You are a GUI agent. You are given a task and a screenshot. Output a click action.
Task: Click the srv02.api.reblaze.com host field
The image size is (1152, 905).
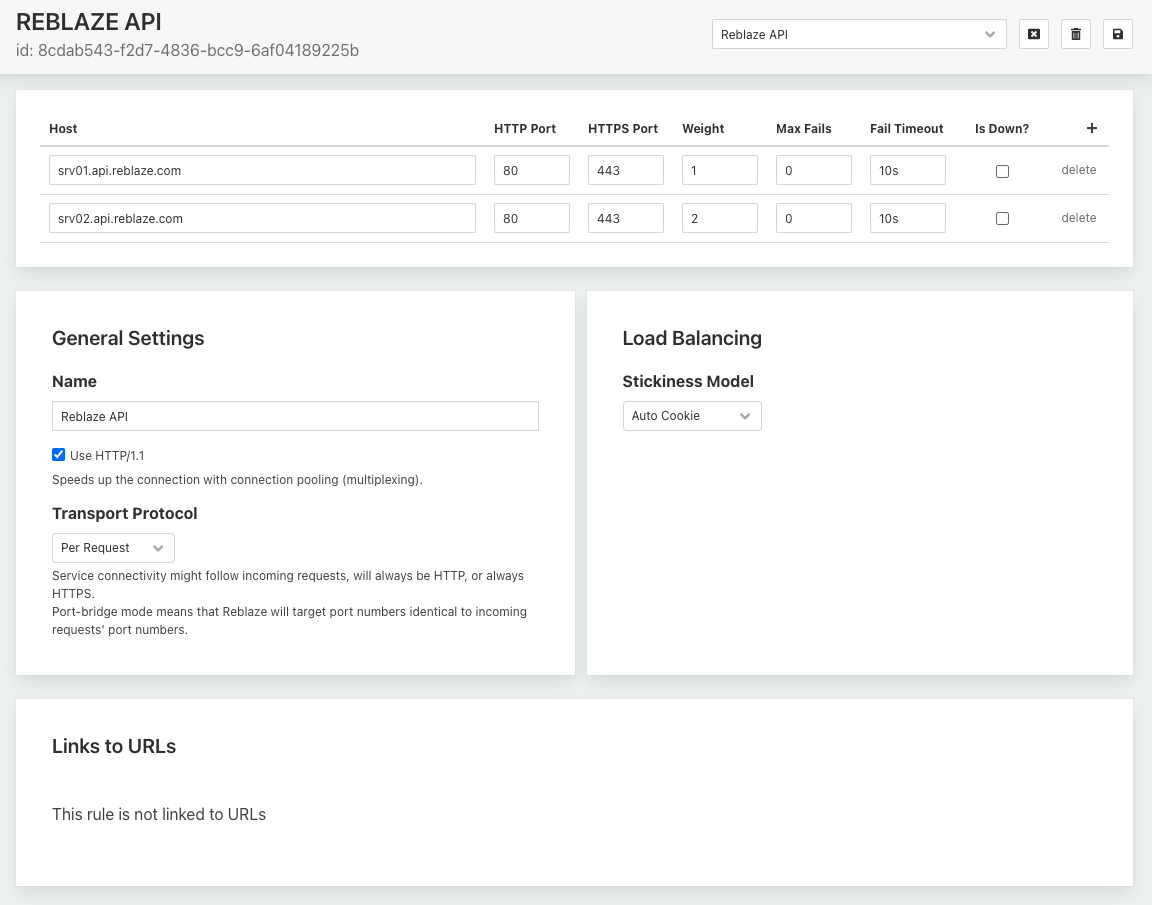point(262,219)
